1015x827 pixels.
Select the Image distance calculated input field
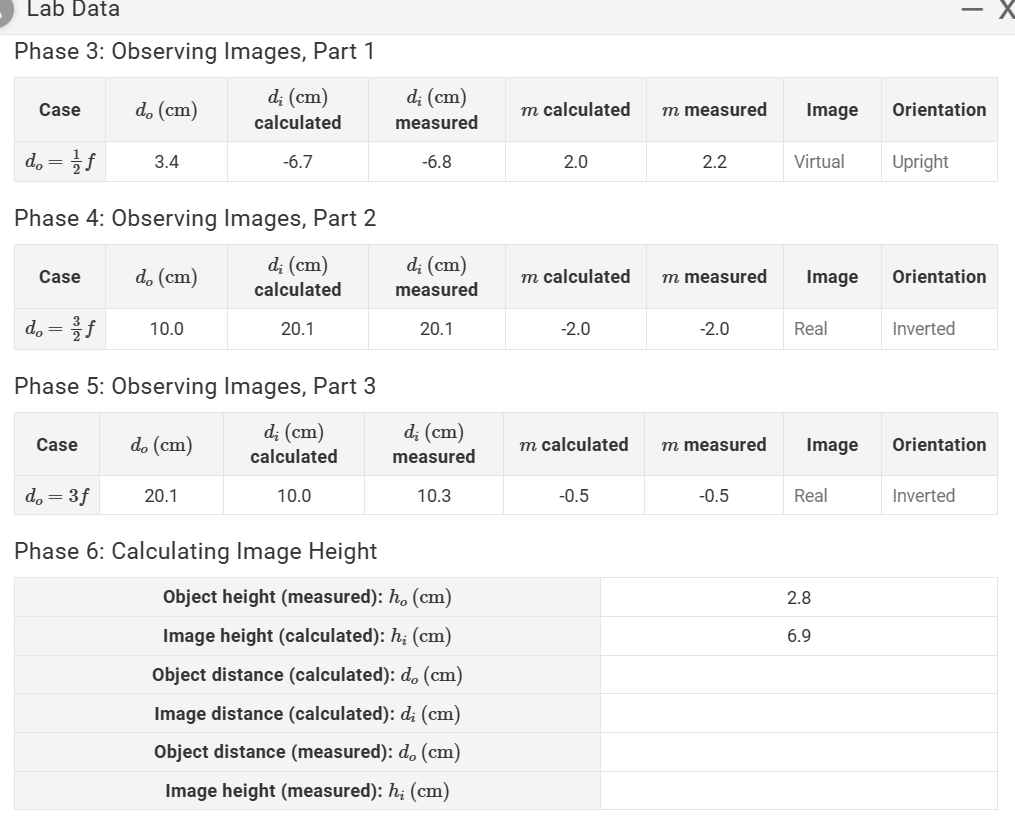798,713
